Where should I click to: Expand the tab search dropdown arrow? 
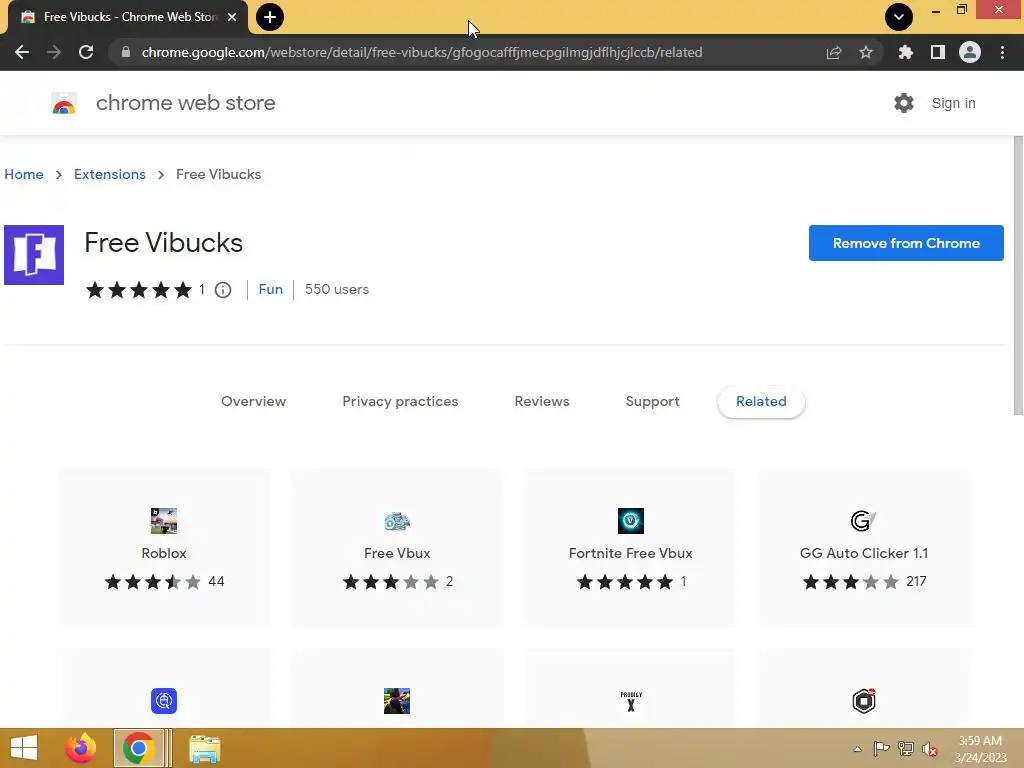[899, 17]
